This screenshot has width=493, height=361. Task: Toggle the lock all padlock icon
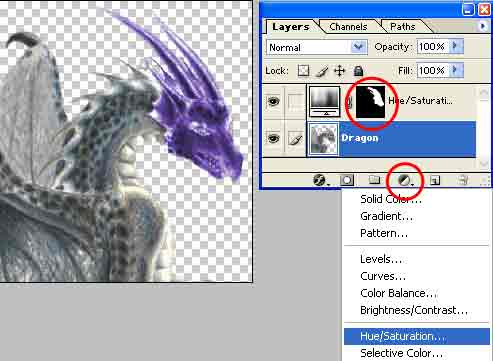click(358, 70)
